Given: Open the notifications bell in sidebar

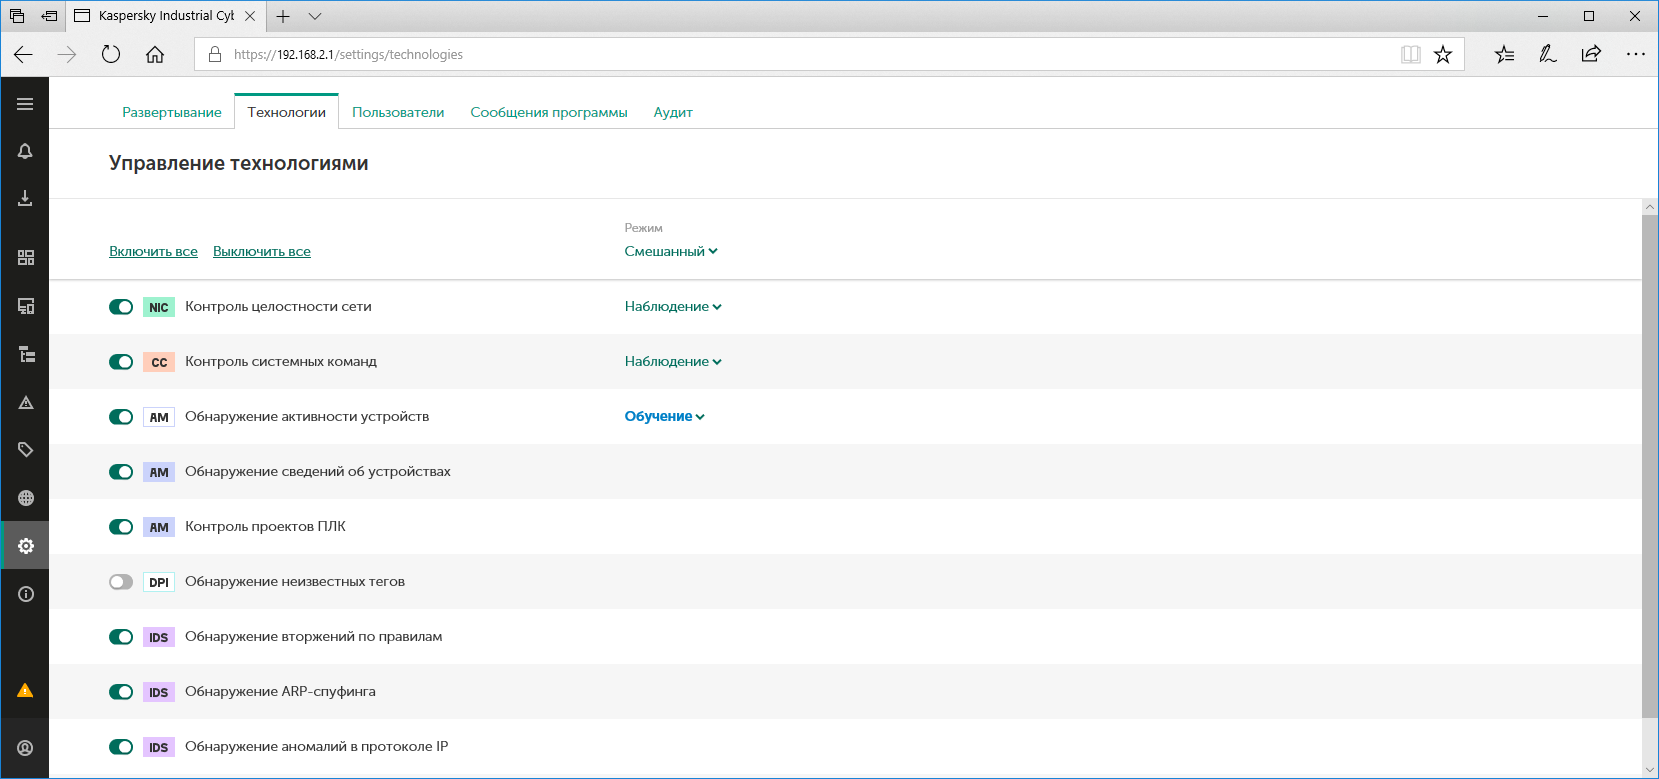Looking at the screenshot, I should point(25,151).
